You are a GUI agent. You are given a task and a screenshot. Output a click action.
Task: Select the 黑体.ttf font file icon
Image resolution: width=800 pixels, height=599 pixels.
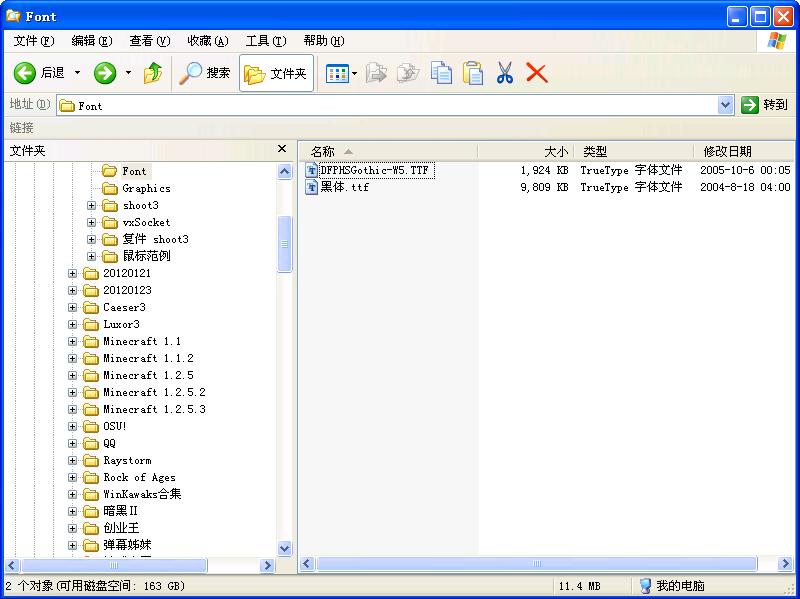(x=311, y=187)
